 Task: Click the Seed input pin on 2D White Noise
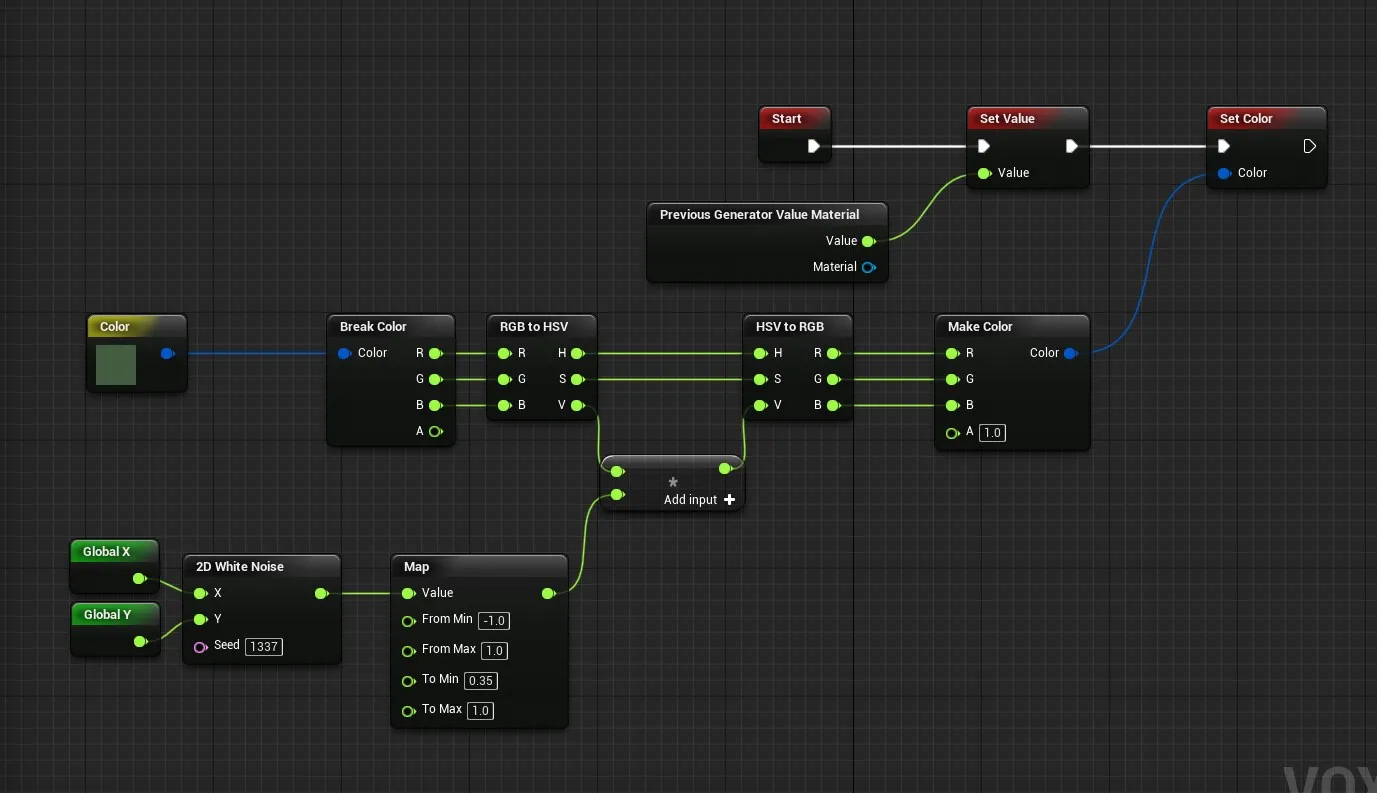200,646
